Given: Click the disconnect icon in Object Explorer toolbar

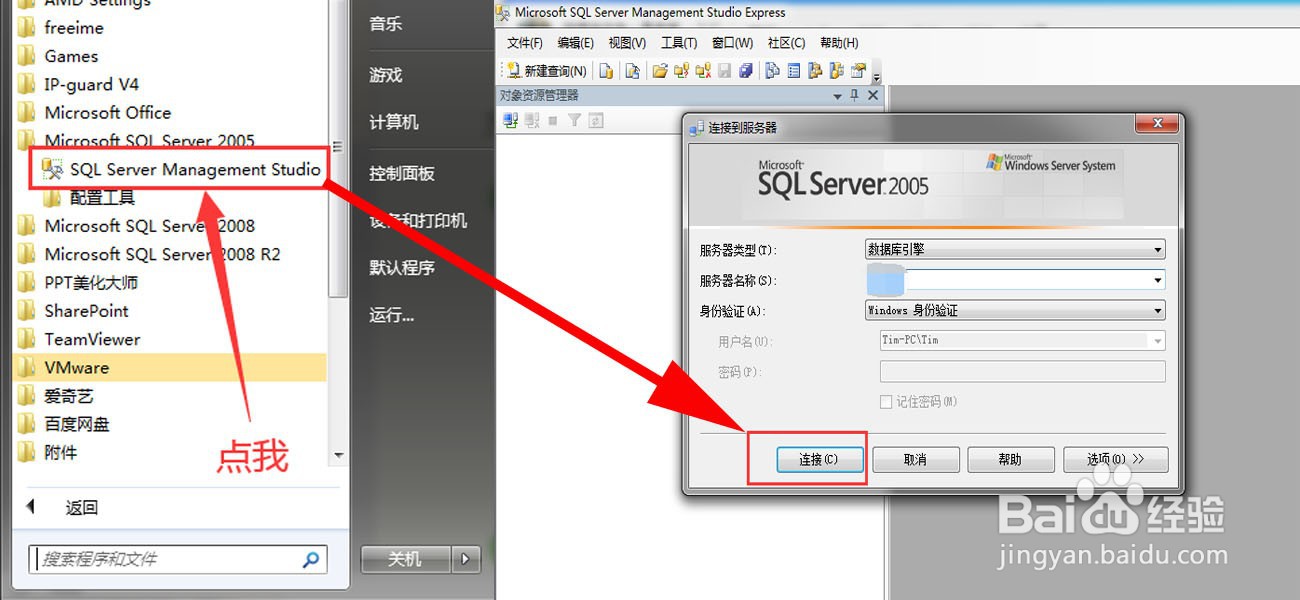Looking at the screenshot, I should (532, 120).
